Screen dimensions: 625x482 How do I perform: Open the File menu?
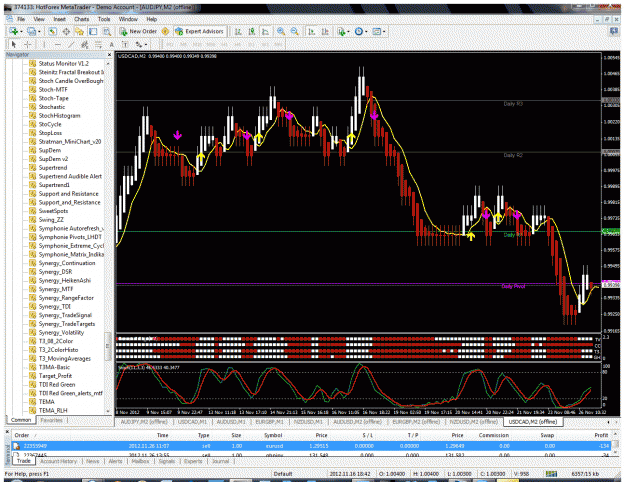tap(21, 19)
